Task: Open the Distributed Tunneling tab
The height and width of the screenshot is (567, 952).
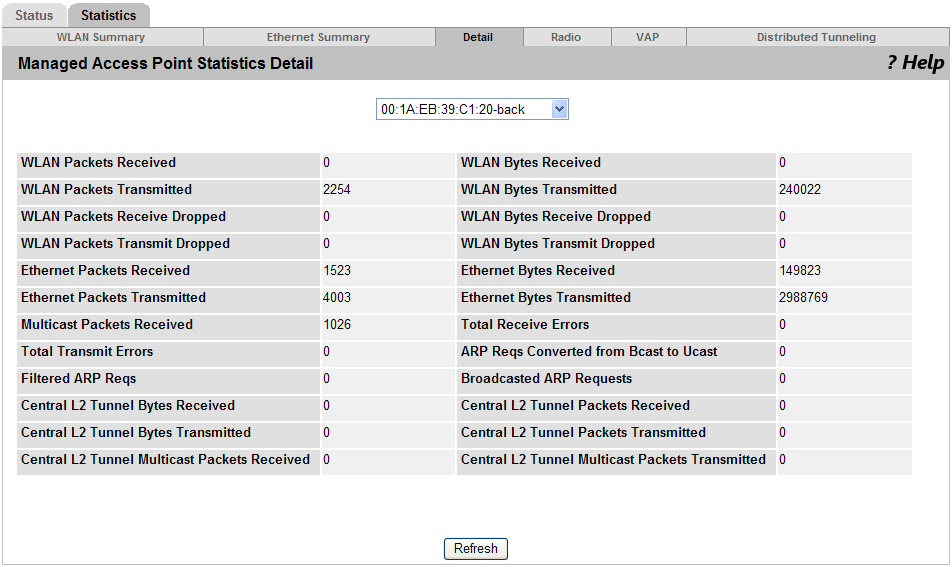Action: (817, 37)
